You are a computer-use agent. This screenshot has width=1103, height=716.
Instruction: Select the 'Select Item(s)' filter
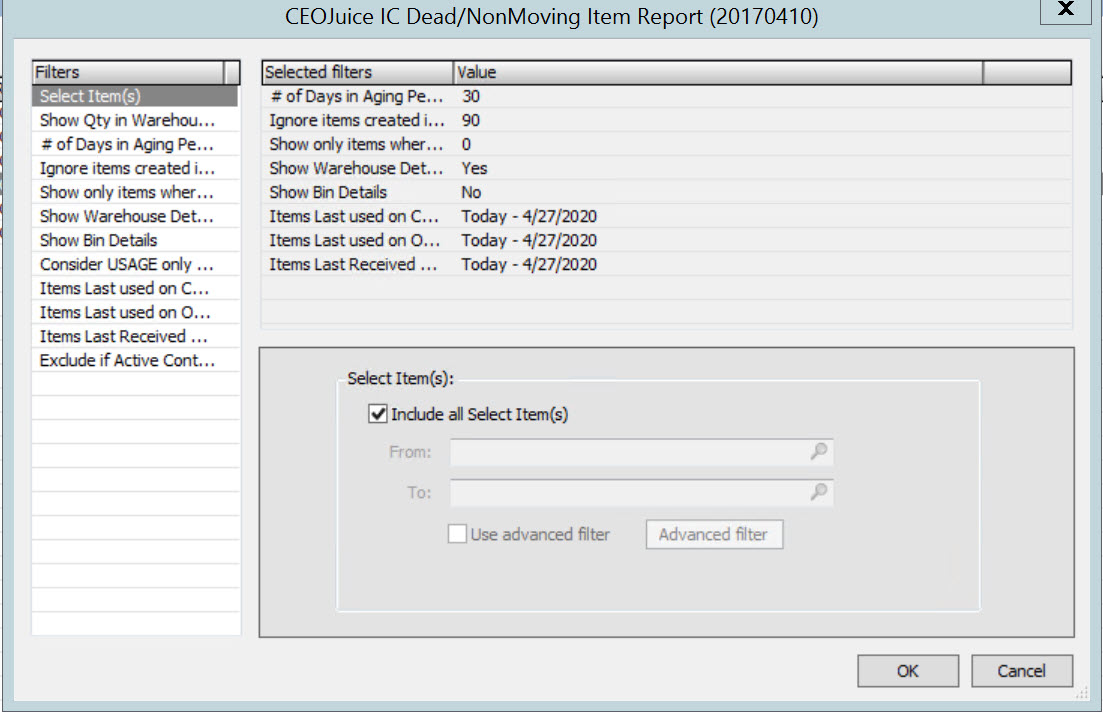pyautogui.click(x=135, y=96)
